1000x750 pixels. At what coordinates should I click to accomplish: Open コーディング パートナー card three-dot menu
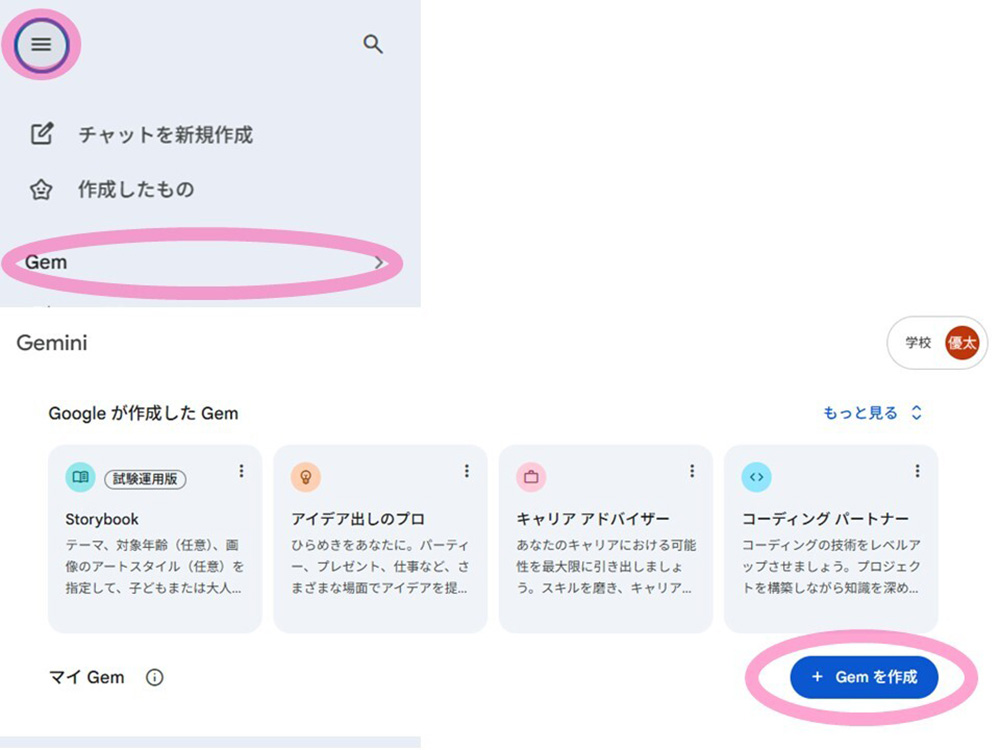pos(917,471)
